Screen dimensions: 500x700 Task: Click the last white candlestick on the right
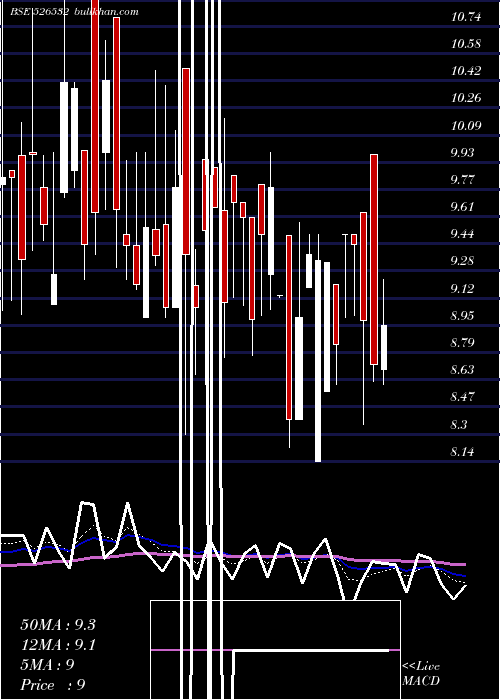tap(383, 347)
